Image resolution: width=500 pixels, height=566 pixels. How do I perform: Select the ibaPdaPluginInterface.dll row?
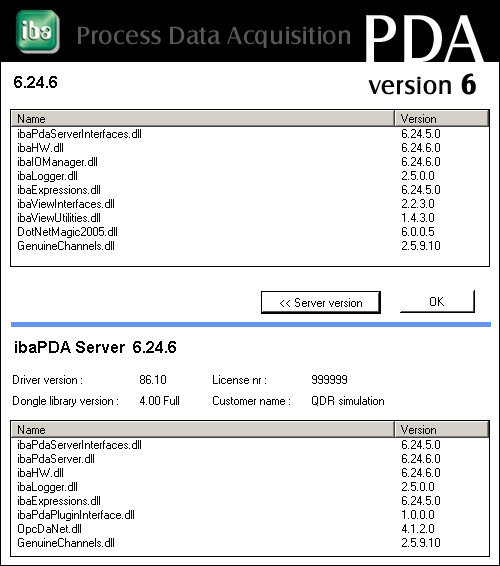[x=250, y=515]
